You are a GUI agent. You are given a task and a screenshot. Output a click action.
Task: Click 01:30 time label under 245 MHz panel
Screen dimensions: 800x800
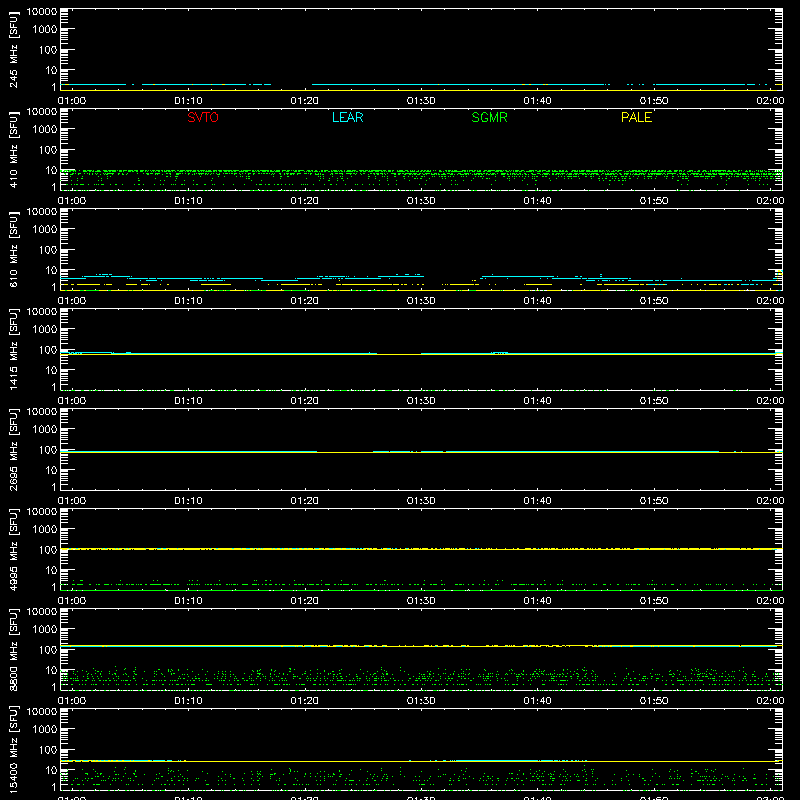tap(421, 101)
